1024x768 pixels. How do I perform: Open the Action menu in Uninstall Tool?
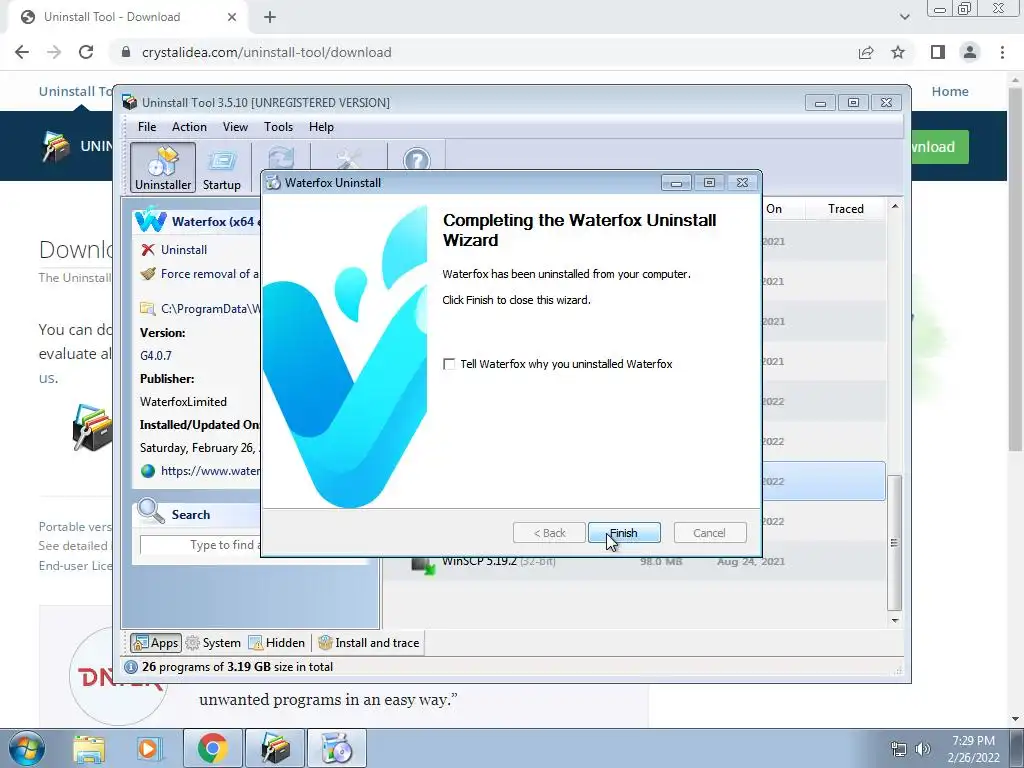(x=189, y=127)
